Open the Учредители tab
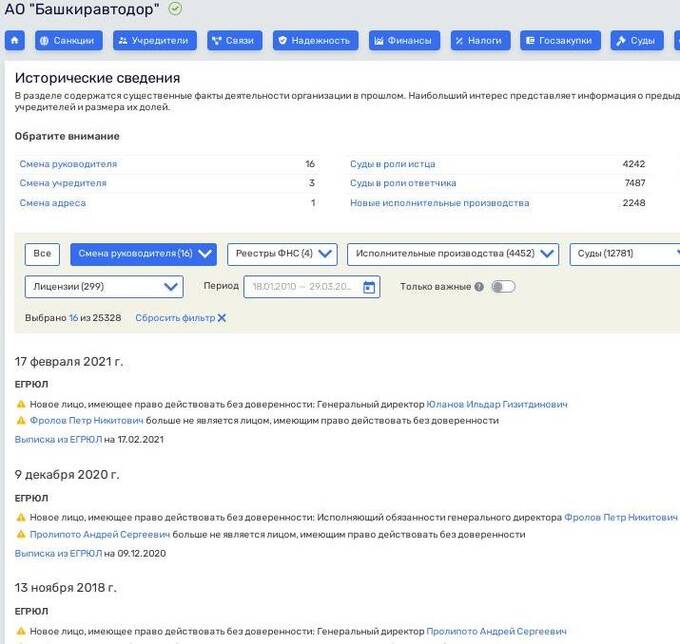This screenshot has width=680, height=644. click(x=155, y=40)
